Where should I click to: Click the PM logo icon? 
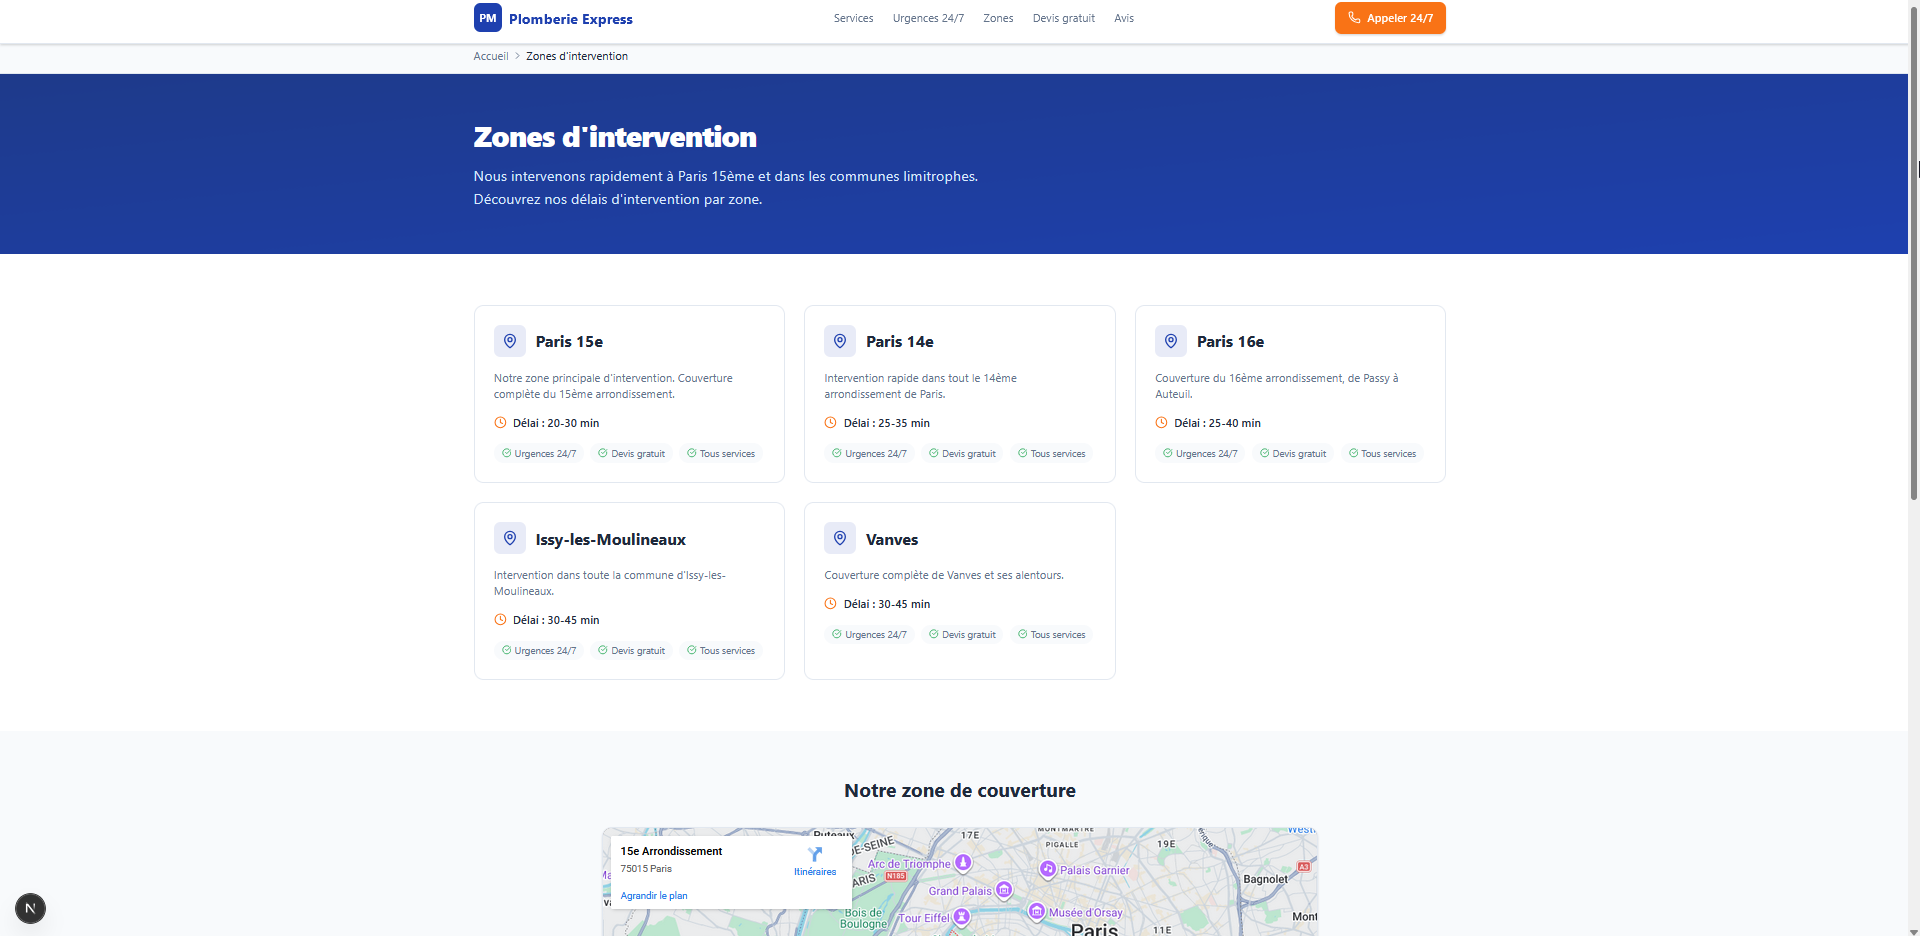pos(487,18)
